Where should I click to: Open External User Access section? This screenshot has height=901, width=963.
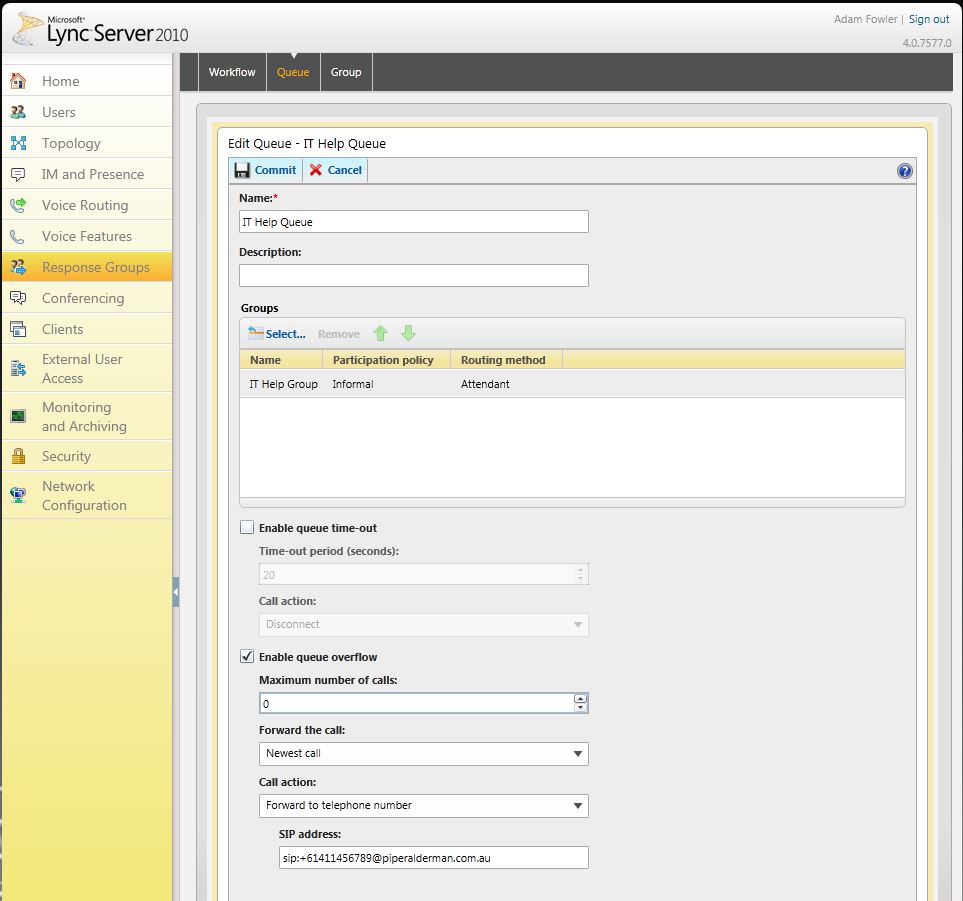(x=87, y=369)
